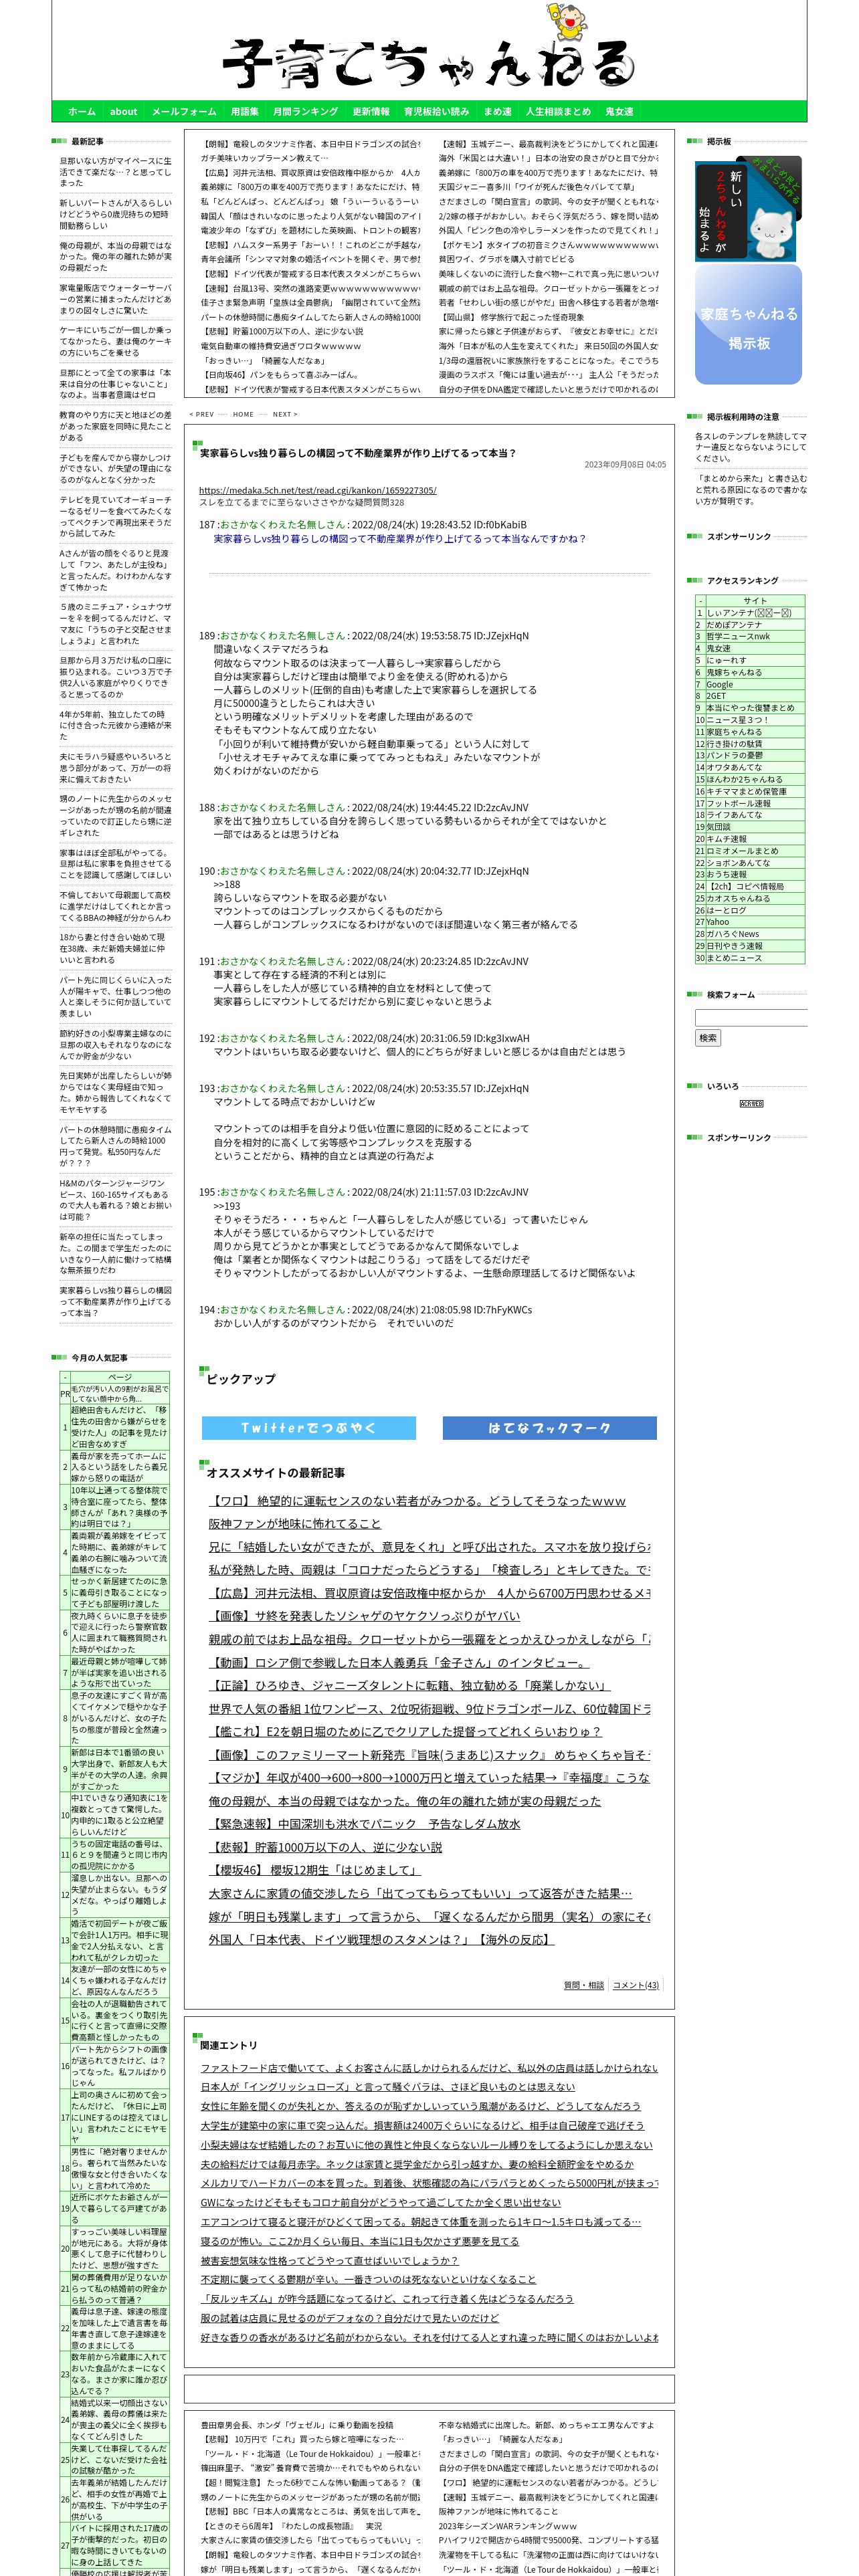Open まとめニュース ranking link
Image resolution: width=859 pixels, height=2576 pixels.
(734, 958)
